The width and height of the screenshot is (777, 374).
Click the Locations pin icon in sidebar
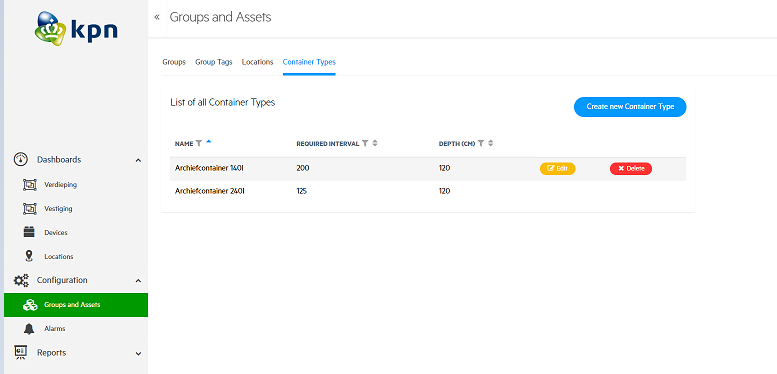[29, 256]
